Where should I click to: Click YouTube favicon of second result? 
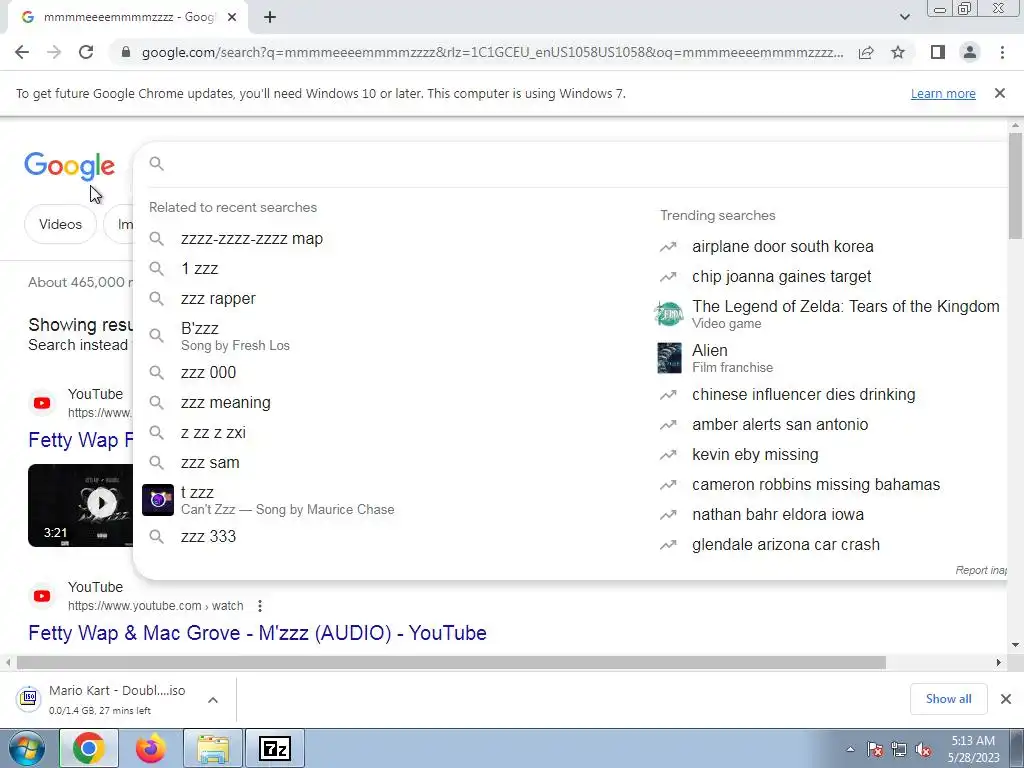click(42, 596)
